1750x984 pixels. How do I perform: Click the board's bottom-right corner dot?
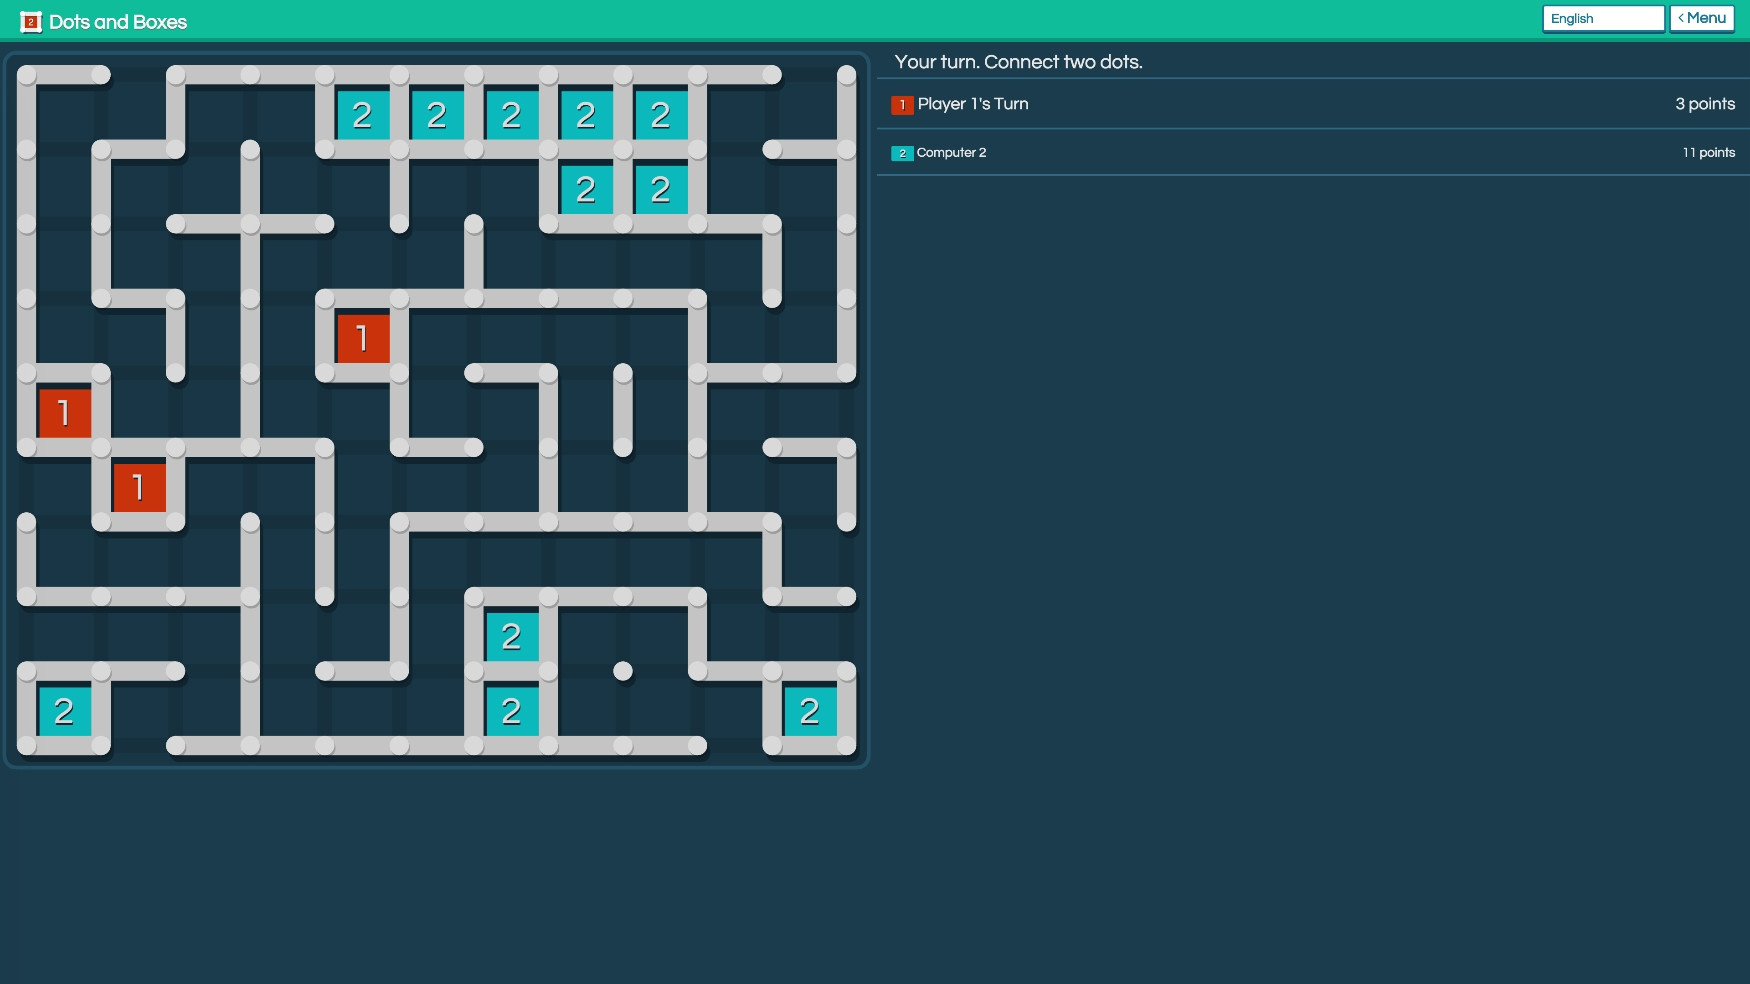[847, 745]
